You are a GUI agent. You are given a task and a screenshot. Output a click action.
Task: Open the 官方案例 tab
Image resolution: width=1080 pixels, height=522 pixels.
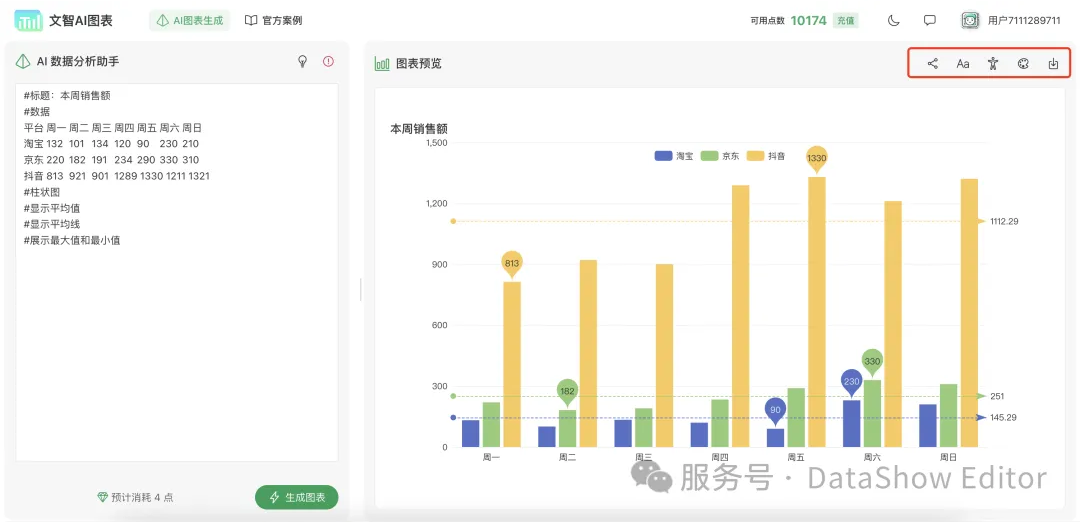coord(273,21)
